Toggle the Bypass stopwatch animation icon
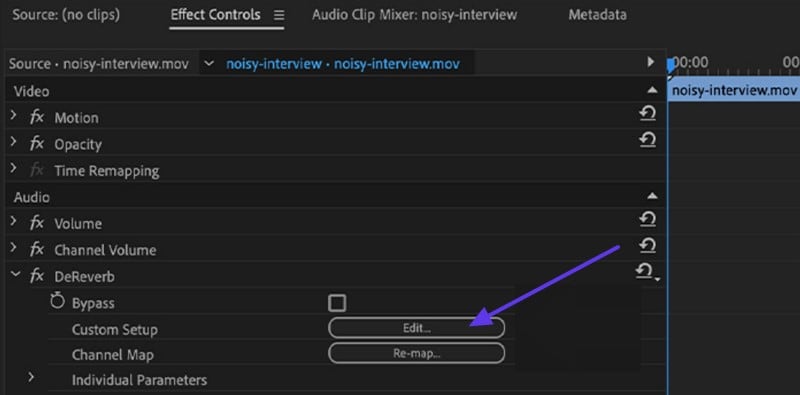The height and width of the screenshot is (395, 800). pos(58,302)
